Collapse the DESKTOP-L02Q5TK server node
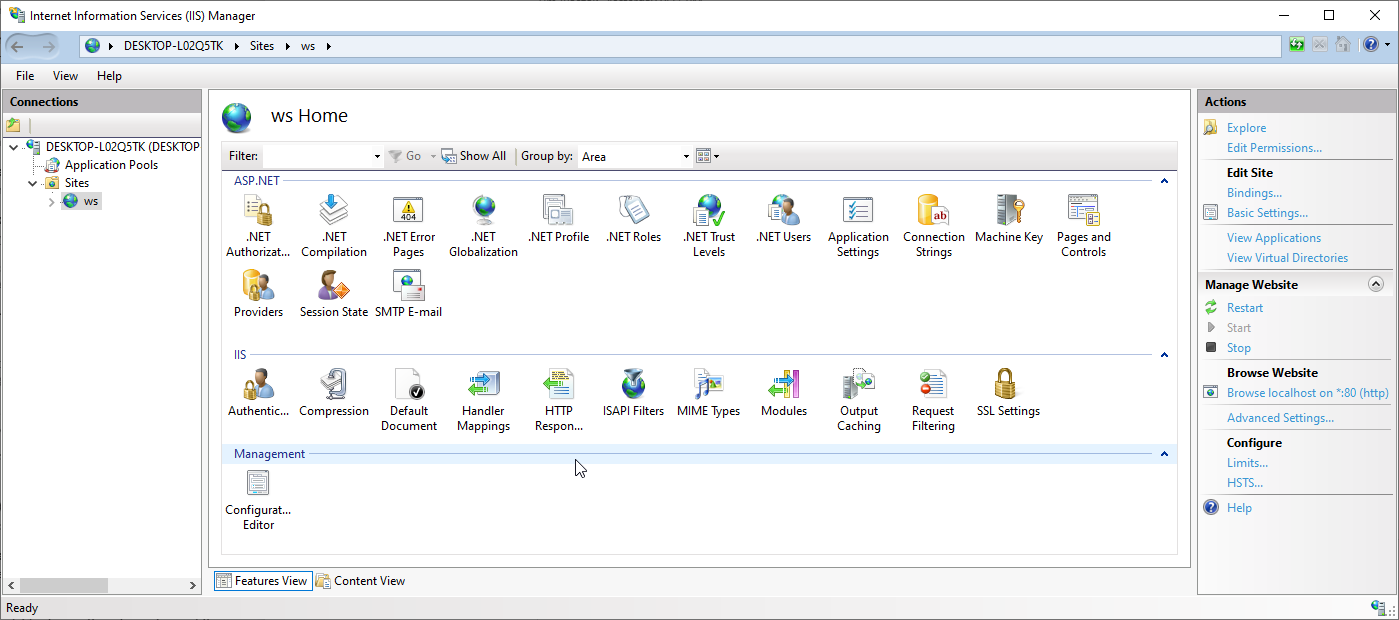 point(13,147)
